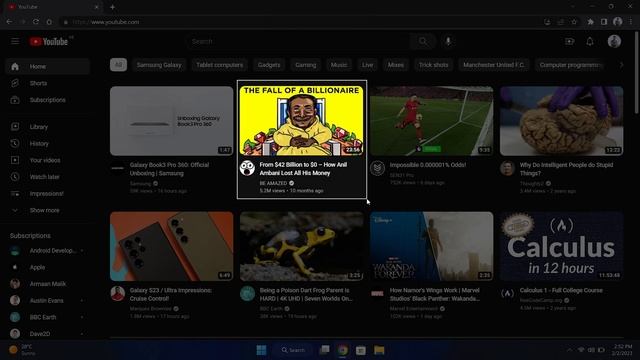This screenshot has width=640, height=360.
Task: Select the Manchester United F.C. chip
Action: pos(494,65)
